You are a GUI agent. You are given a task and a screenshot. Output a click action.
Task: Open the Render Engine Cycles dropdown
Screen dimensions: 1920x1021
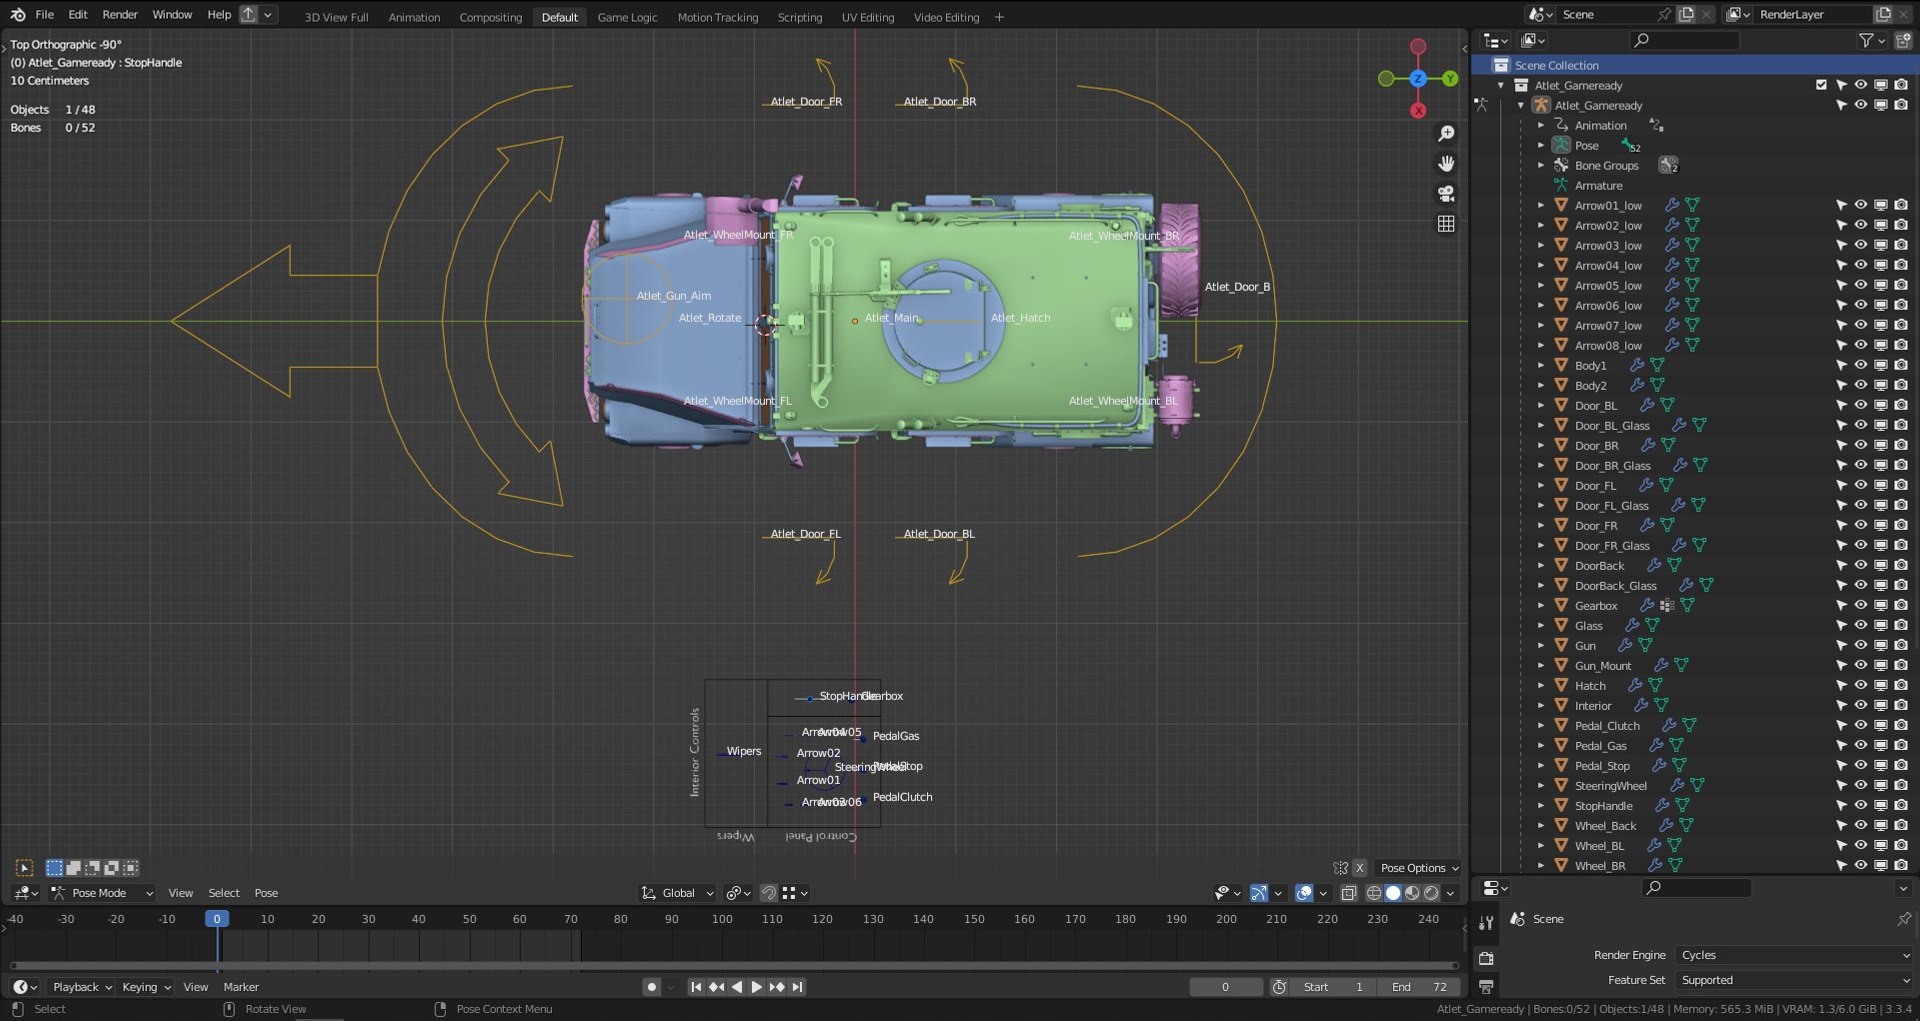pyautogui.click(x=1794, y=955)
